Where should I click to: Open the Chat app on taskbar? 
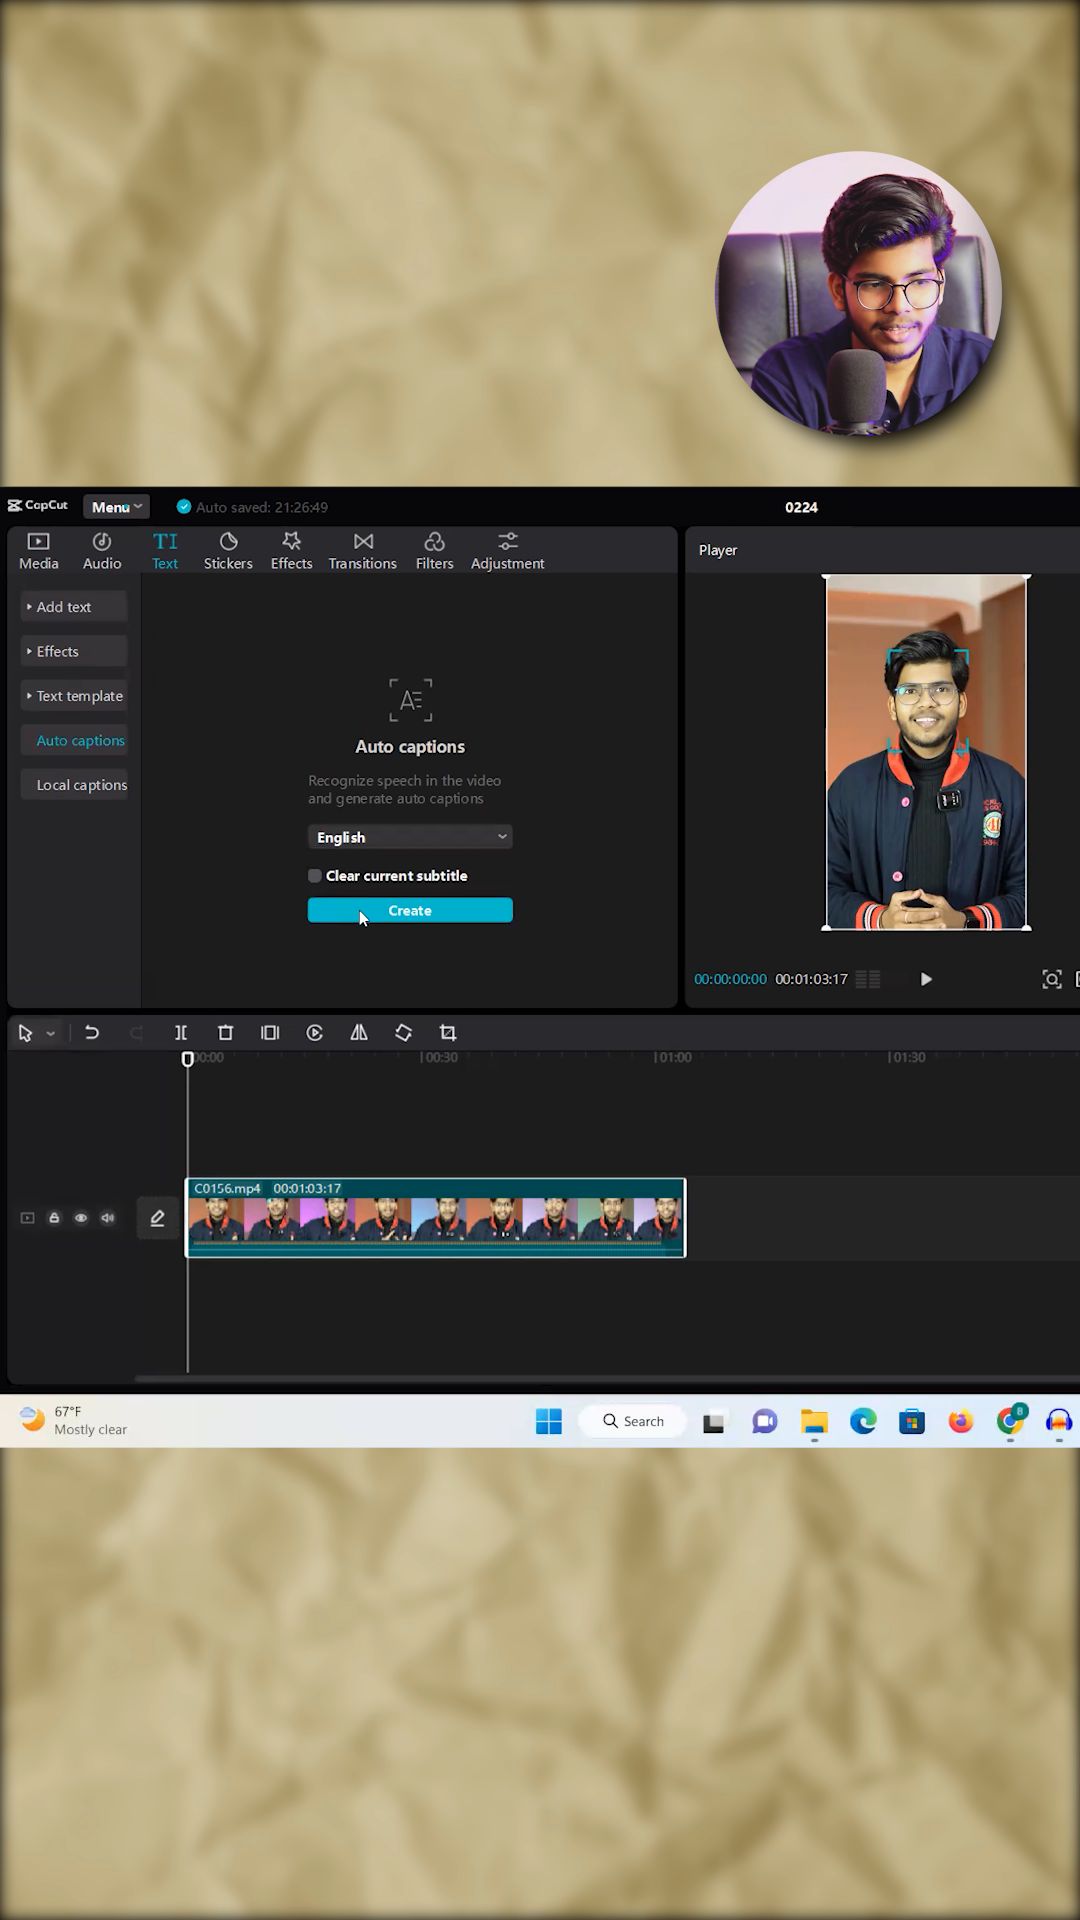click(765, 1422)
